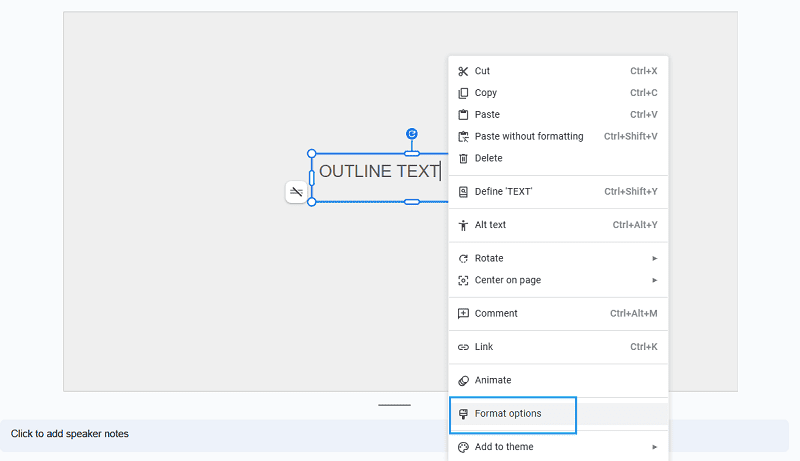The width and height of the screenshot is (800, 461).
Task: Click the Copy icon in context menu
Action: (x=463, y=93)
